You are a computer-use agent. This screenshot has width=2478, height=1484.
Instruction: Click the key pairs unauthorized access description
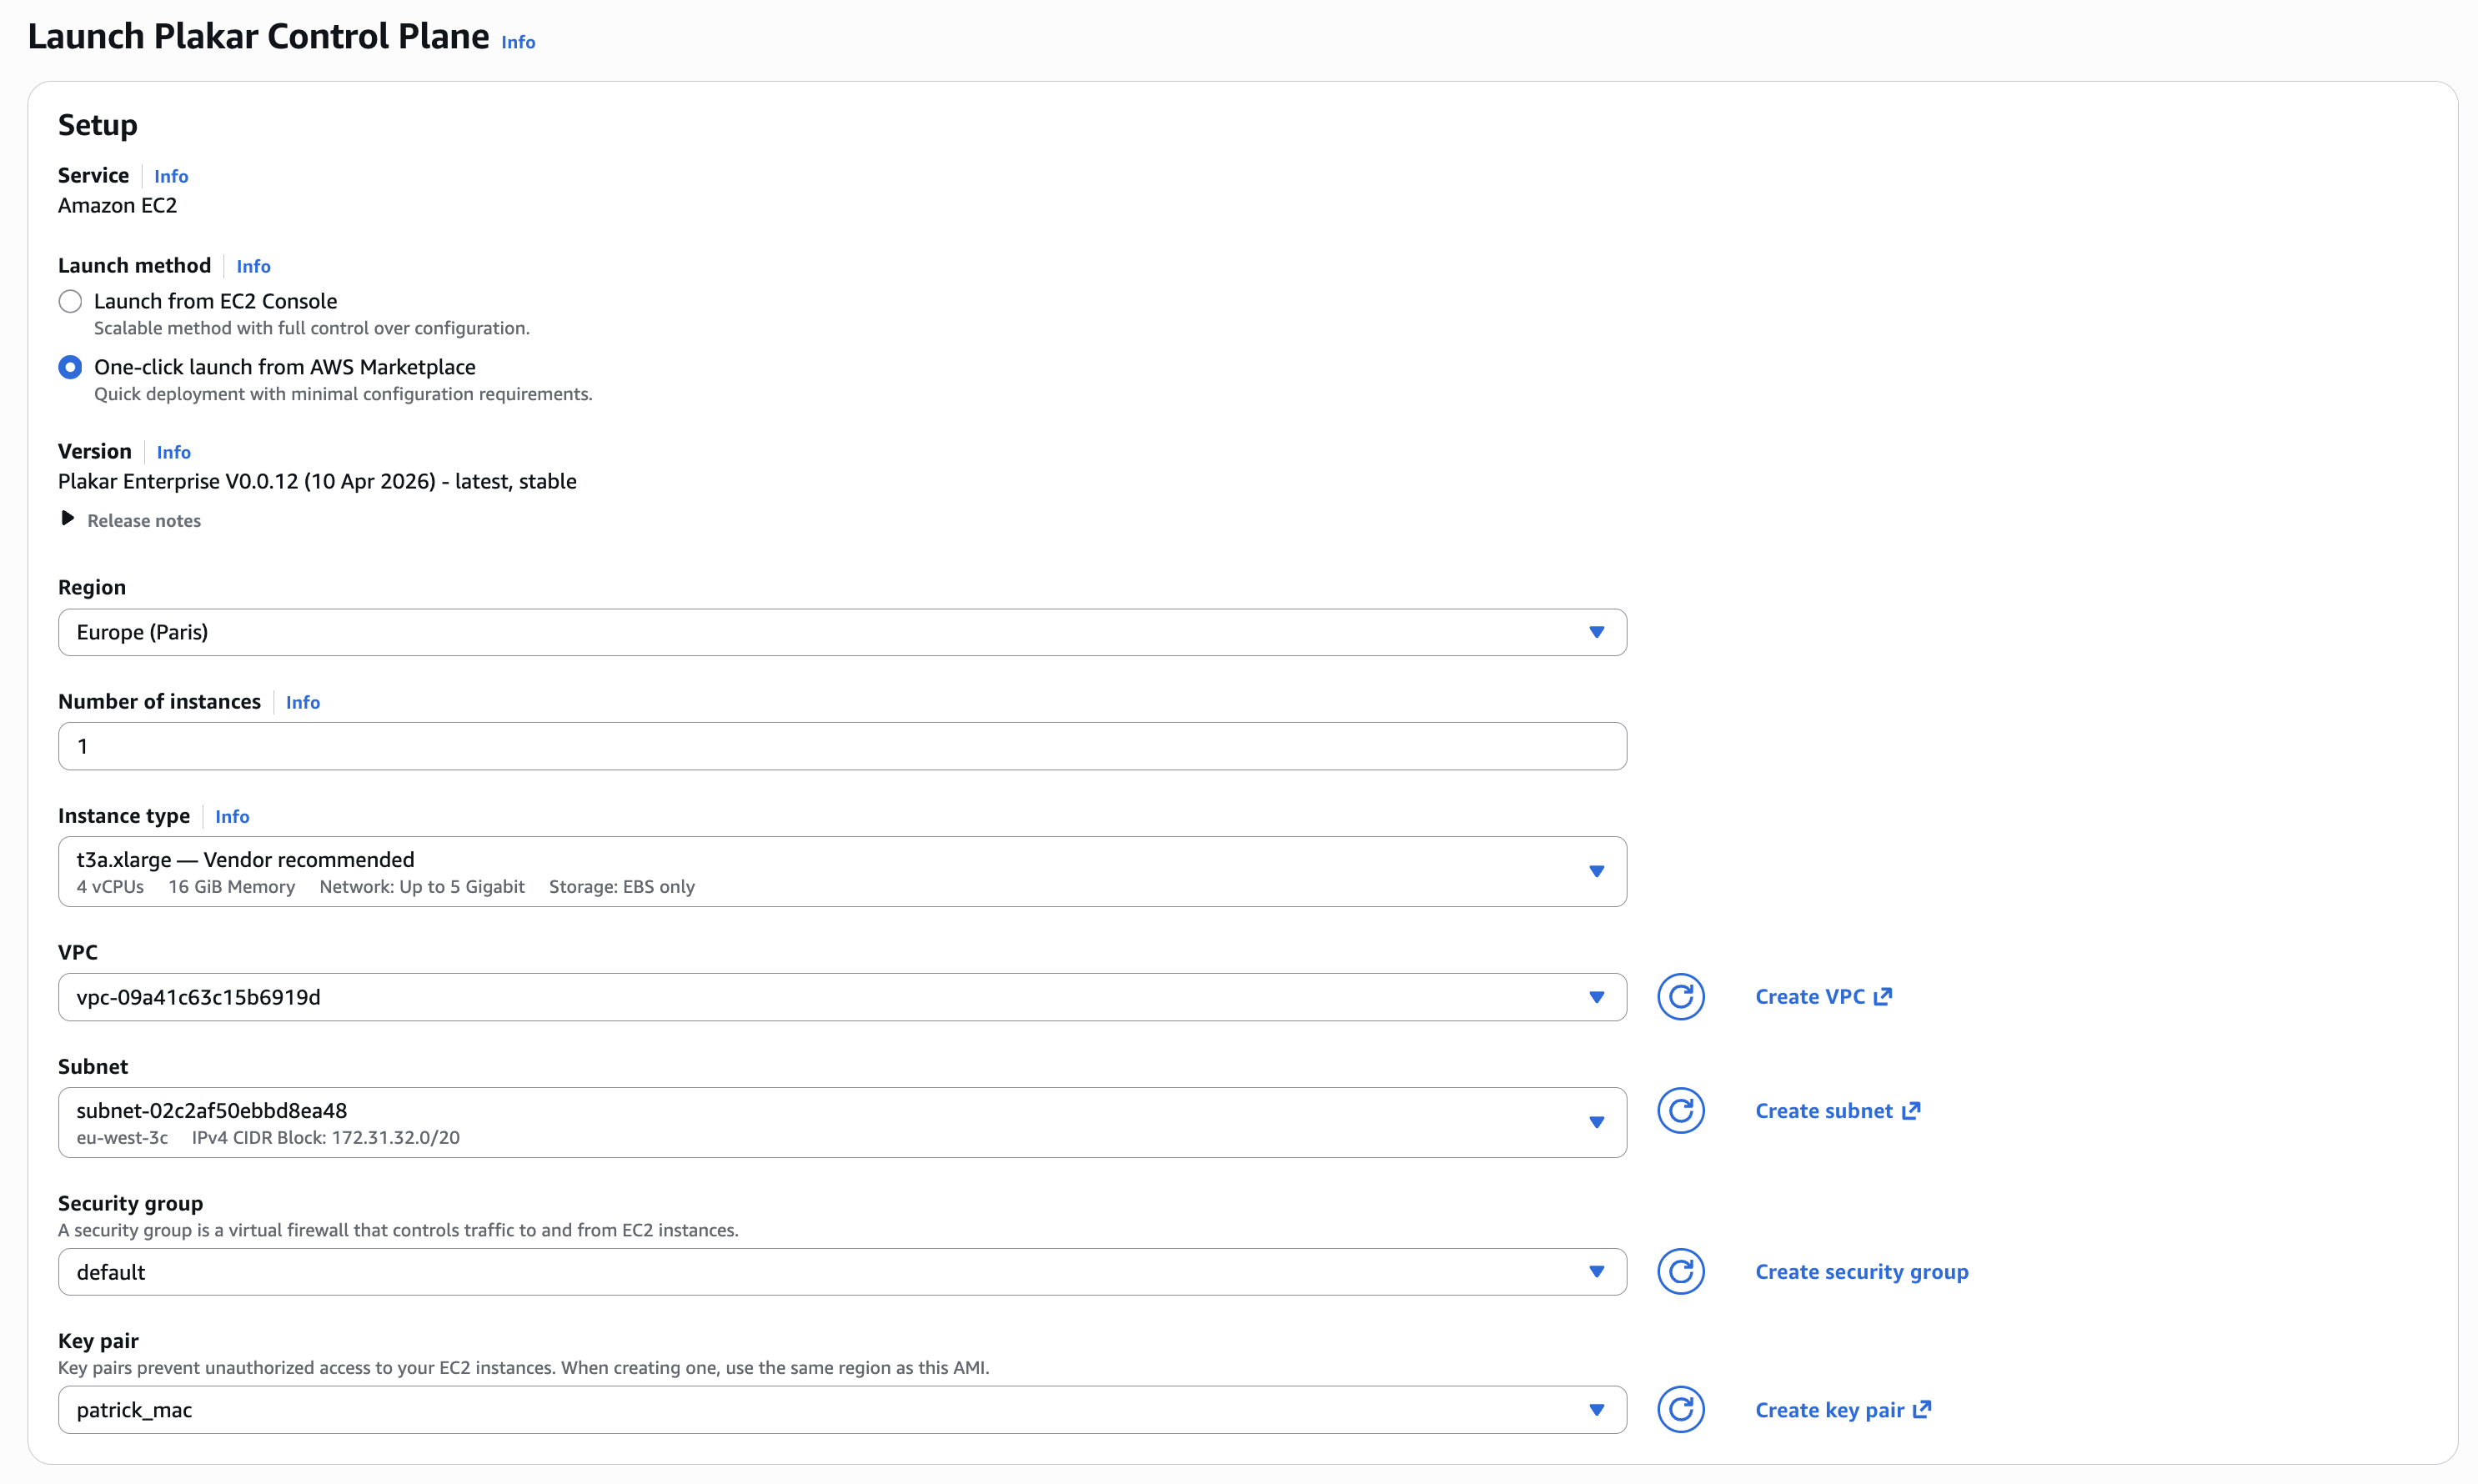[x=523, y=1368]
